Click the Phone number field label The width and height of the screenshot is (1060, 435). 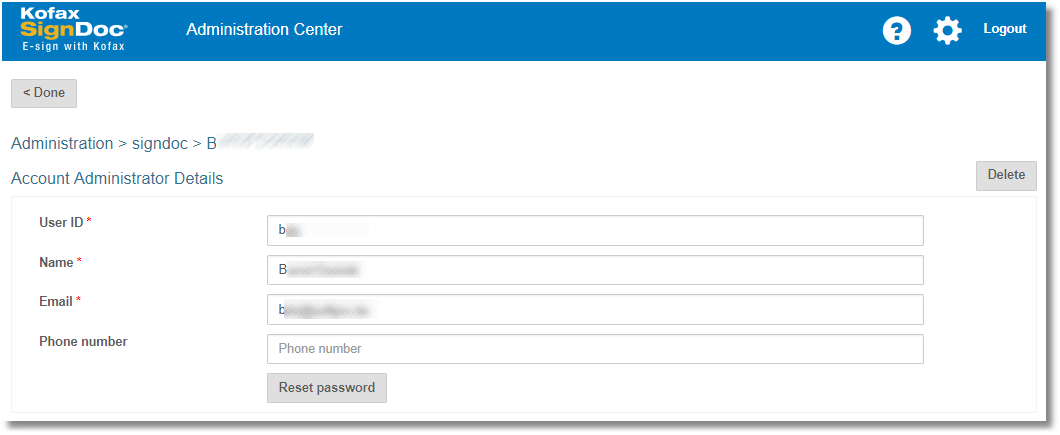click(x=83, y=342)
